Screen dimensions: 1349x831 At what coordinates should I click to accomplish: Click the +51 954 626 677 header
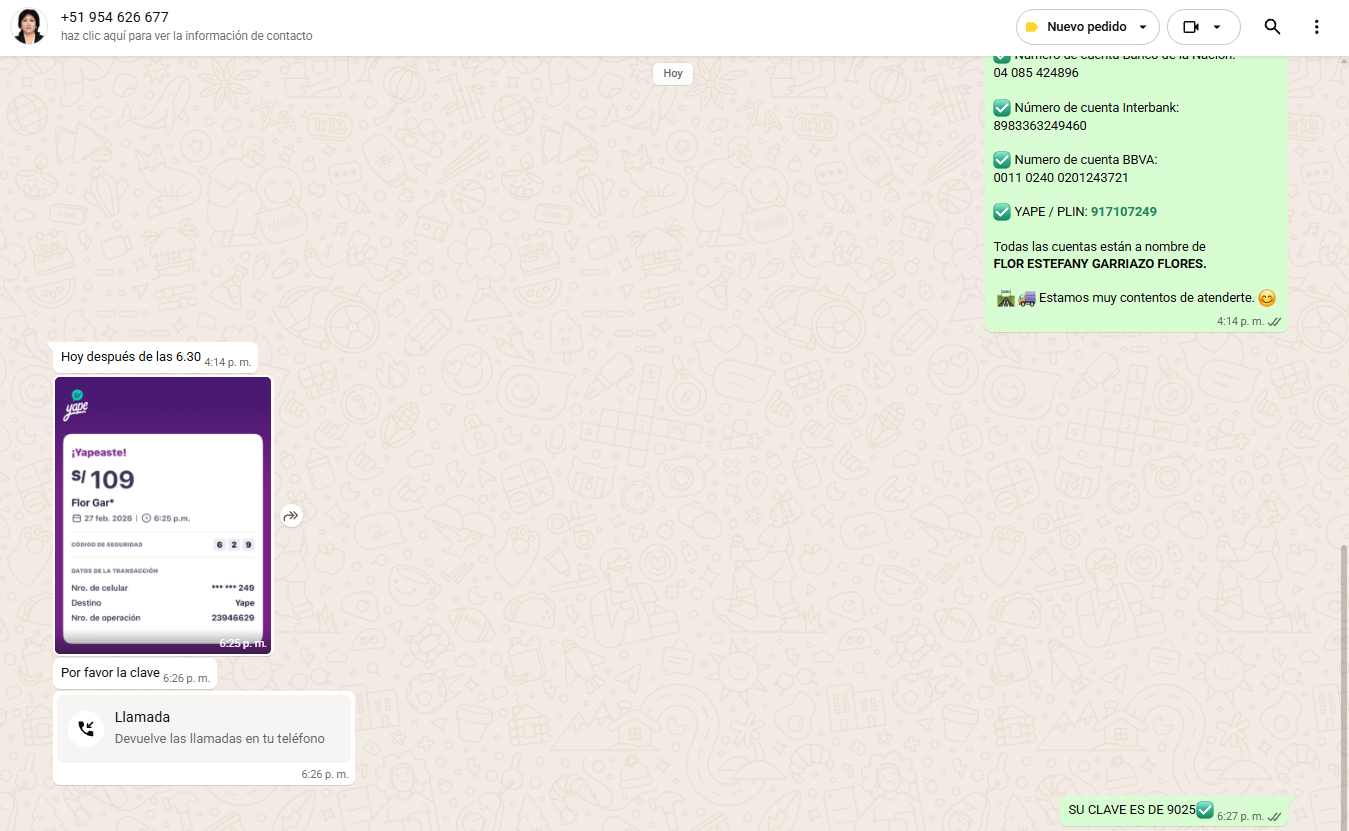tap(115, 17)
